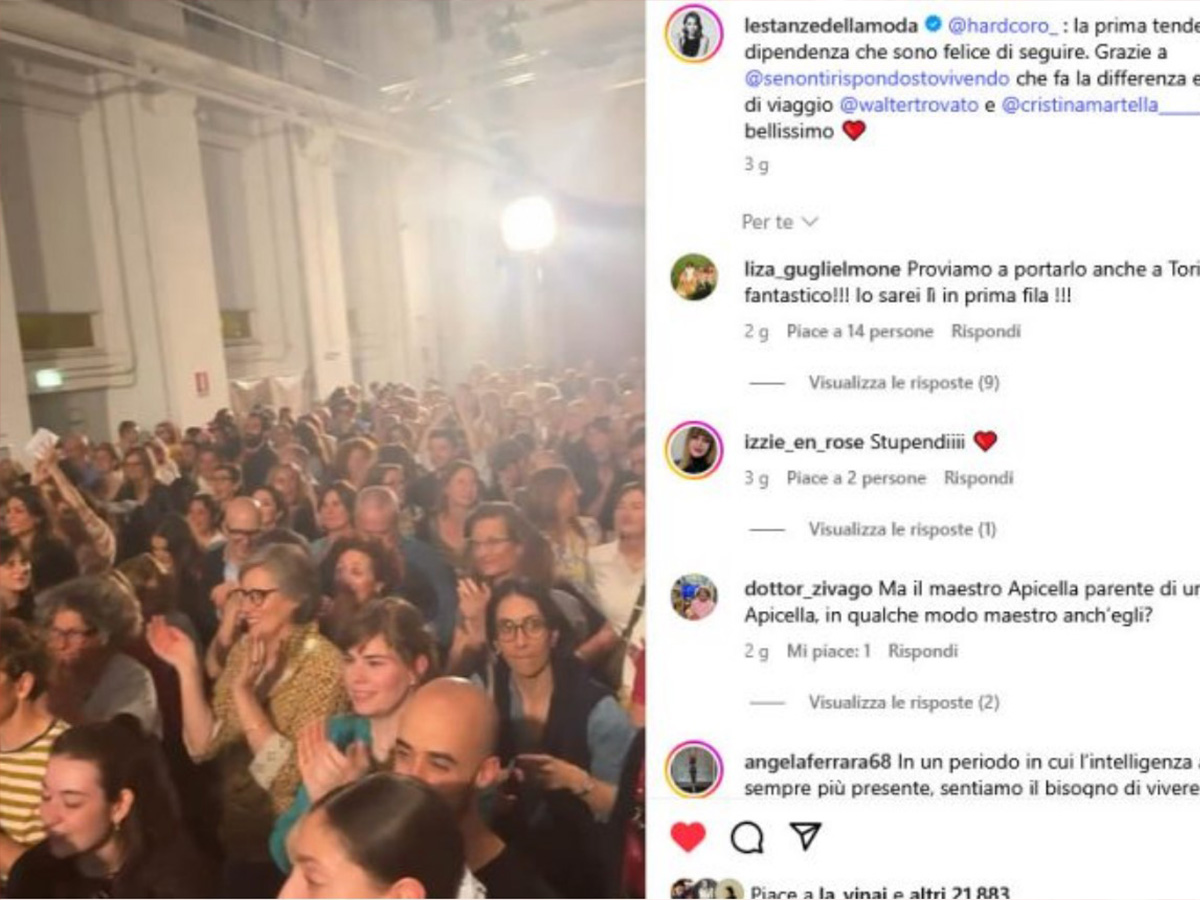
Task: Open izzie_en_rose's profile avatar
Action: [x=693, y=449]
